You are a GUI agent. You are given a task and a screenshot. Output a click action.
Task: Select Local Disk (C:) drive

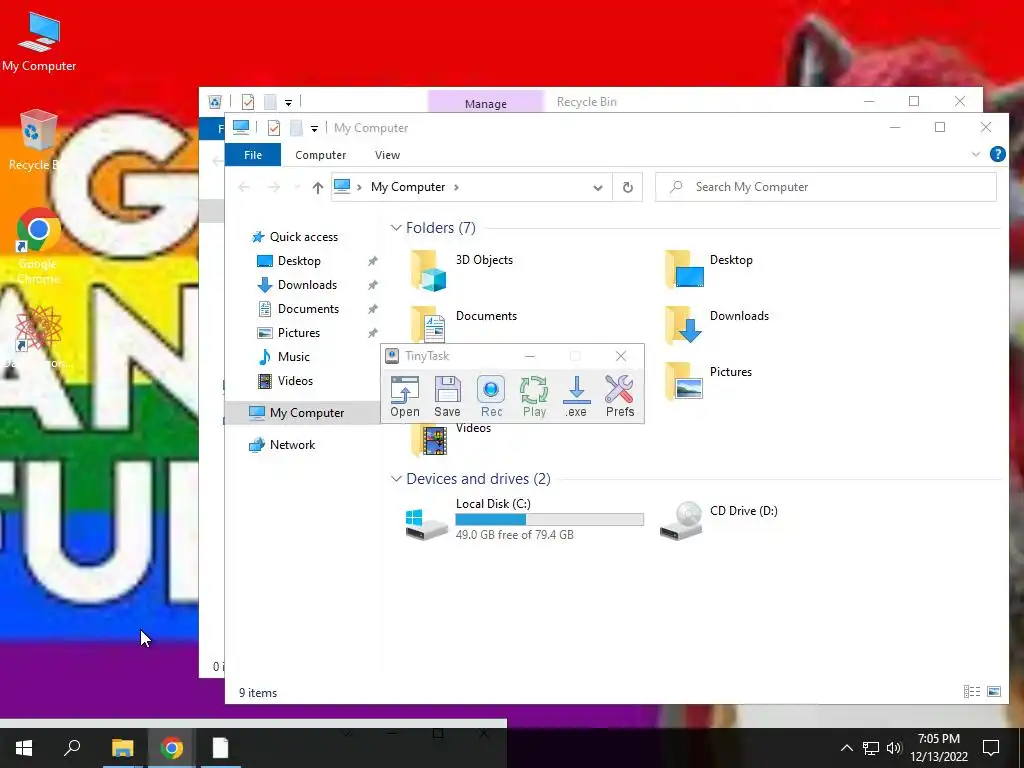(524, 519)
